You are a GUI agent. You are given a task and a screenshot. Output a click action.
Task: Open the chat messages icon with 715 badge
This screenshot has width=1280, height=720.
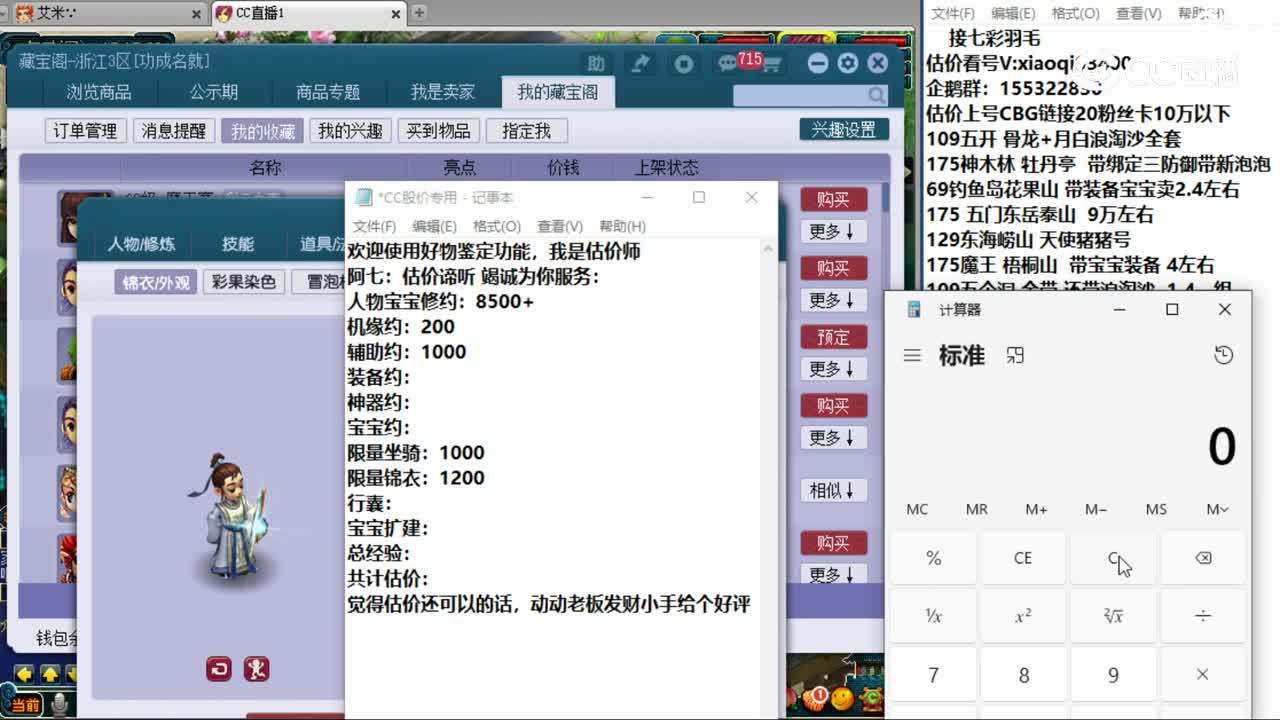point(729,64)
